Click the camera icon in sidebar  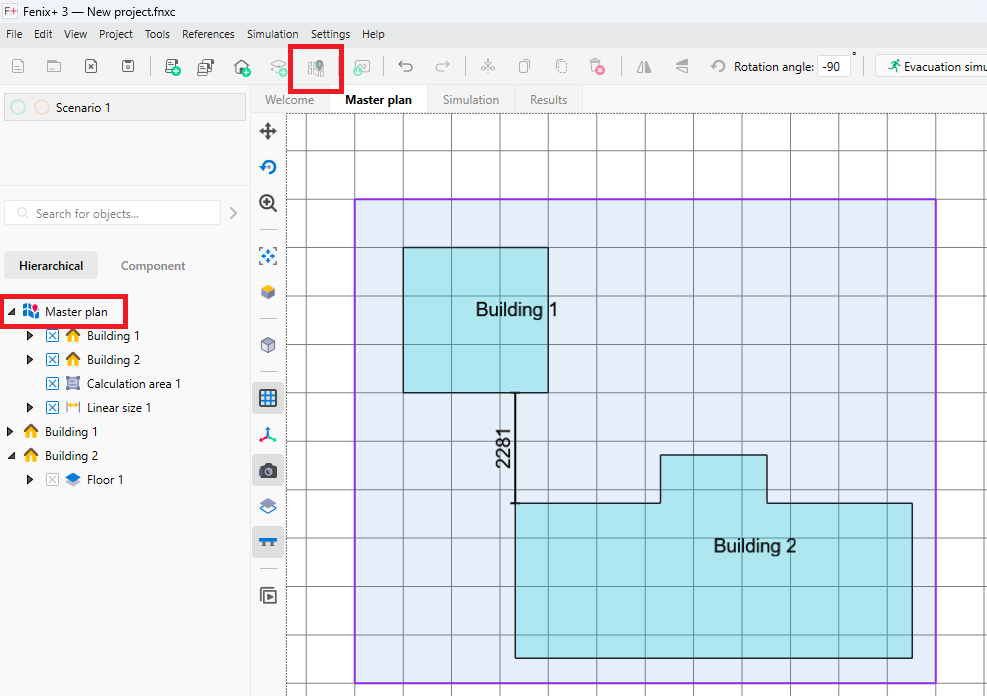pyautogui.click(x=268, y=470)
